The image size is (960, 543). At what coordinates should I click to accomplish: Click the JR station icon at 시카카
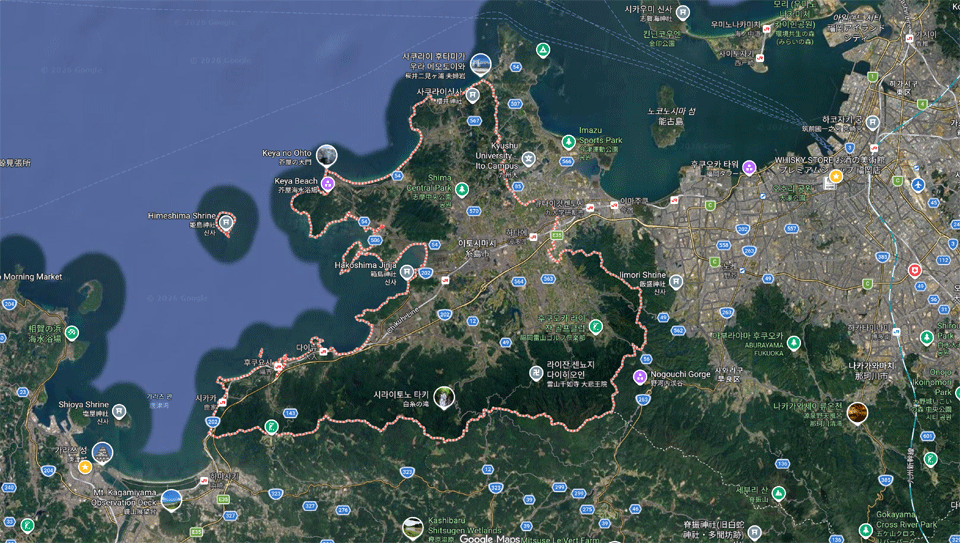223,402
